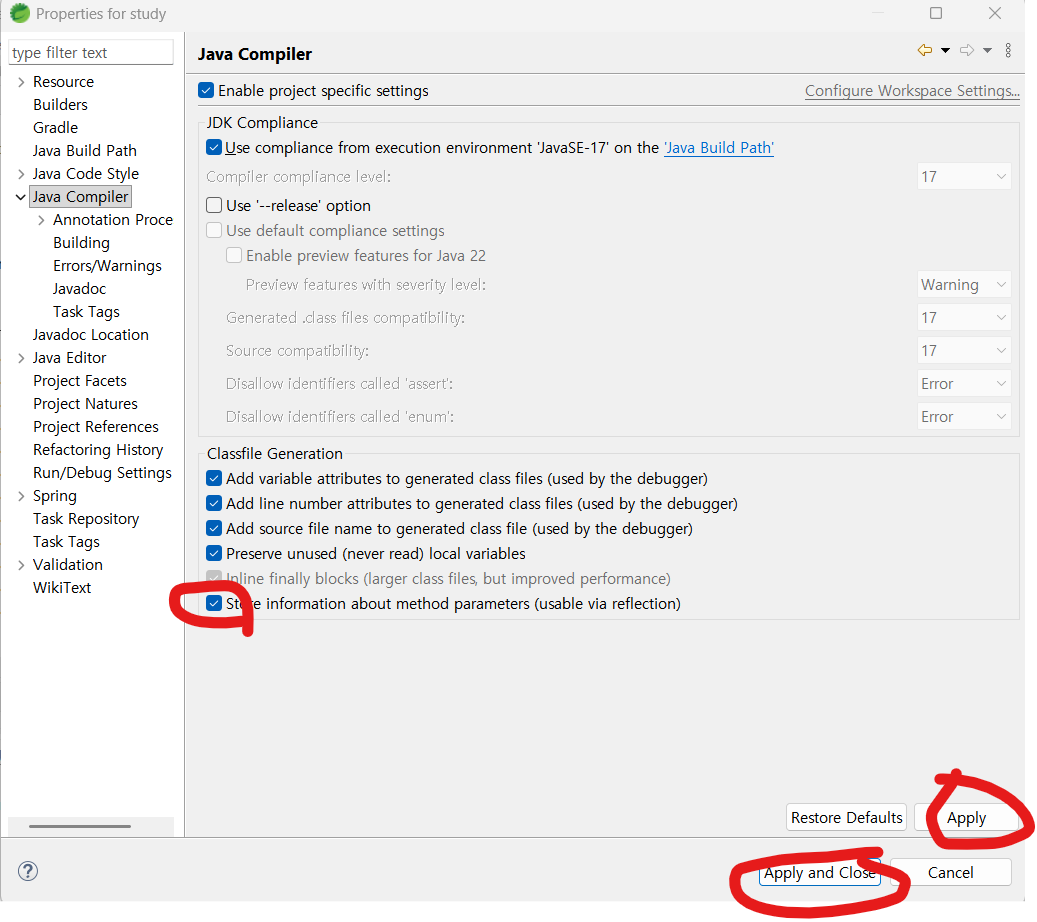Open Disallow identifiers called 'assert' dropdown
This screenshot has width=1037, height=922.
[964, 384]
